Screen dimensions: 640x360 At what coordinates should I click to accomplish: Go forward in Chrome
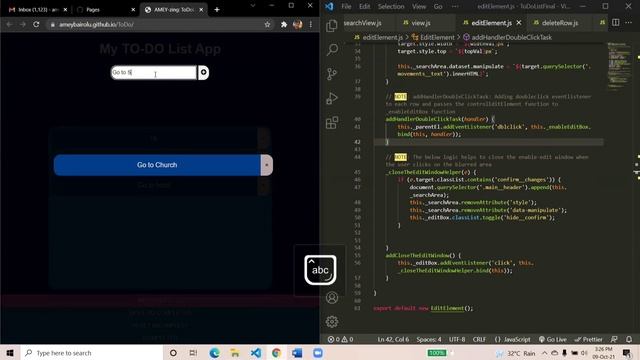coord(23,24)
